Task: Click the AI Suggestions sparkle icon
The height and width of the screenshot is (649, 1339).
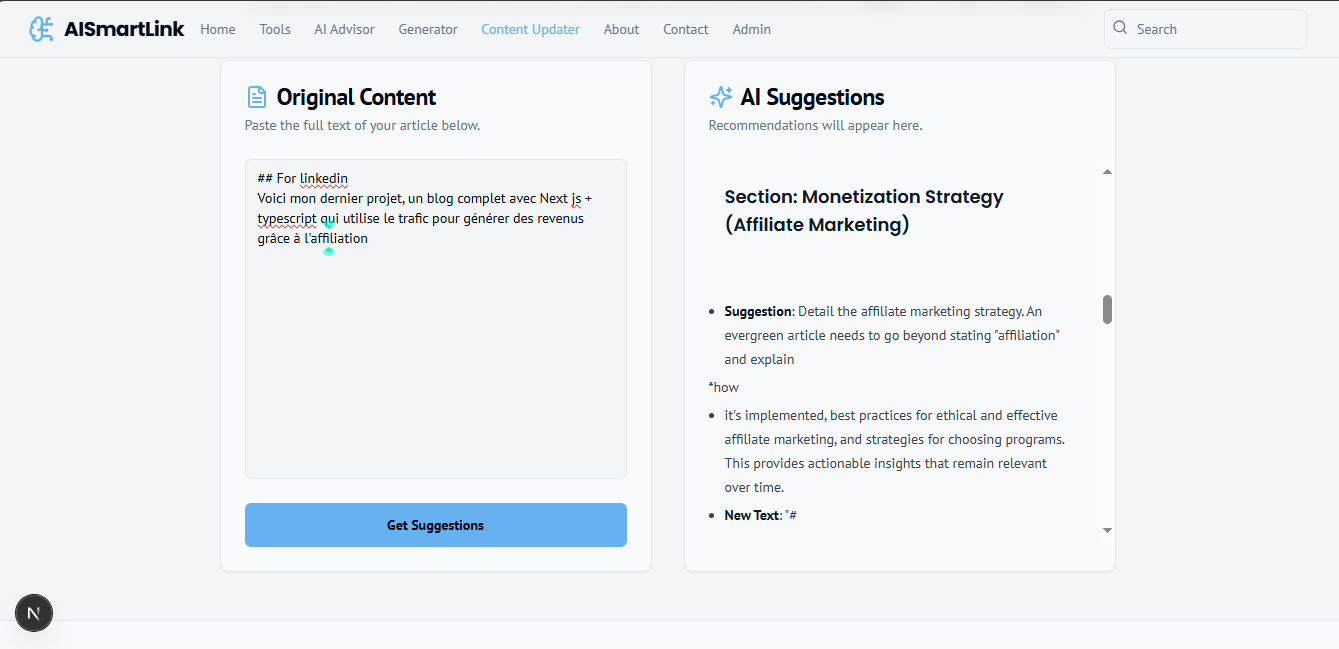Action: point(720,97)
